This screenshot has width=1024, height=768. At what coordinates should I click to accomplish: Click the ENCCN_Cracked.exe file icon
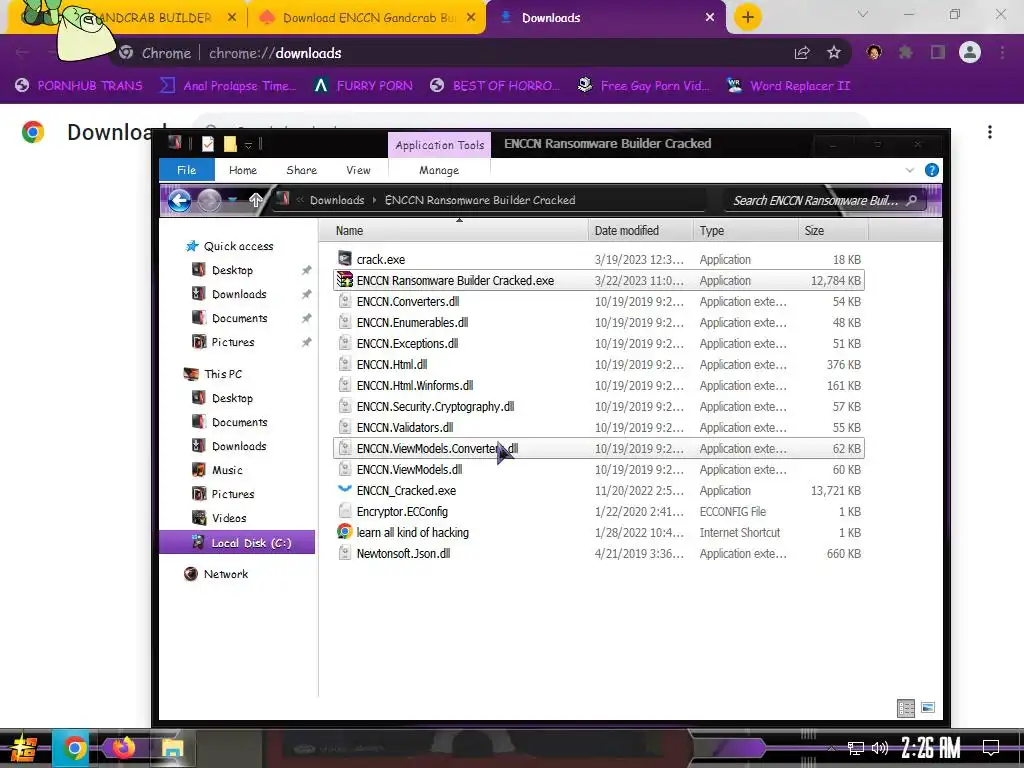point(345,490)
